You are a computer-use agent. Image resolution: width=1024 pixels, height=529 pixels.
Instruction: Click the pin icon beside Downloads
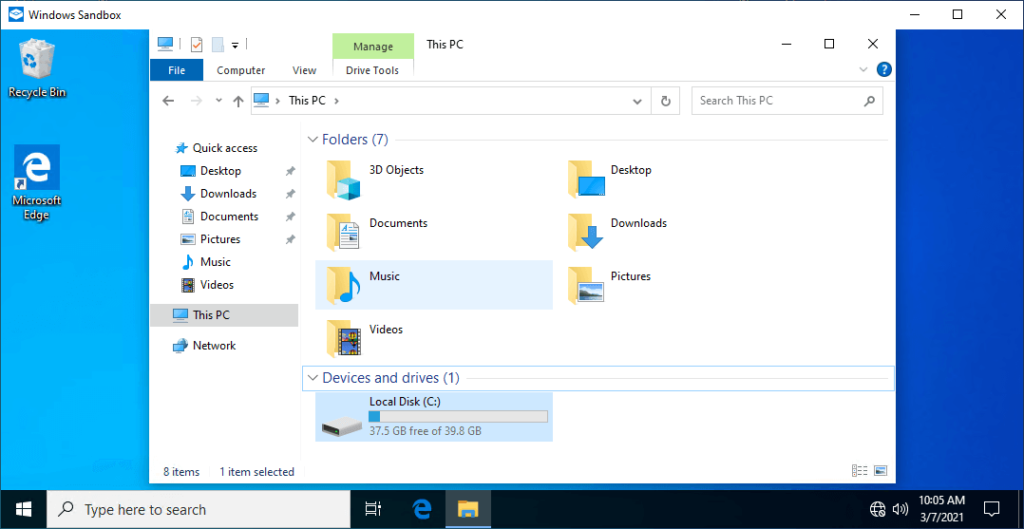[x=290, y=194]
